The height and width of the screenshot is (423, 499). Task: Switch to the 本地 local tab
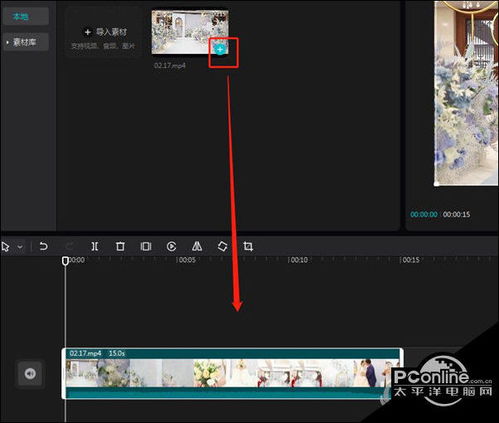[x=21, y=16]
